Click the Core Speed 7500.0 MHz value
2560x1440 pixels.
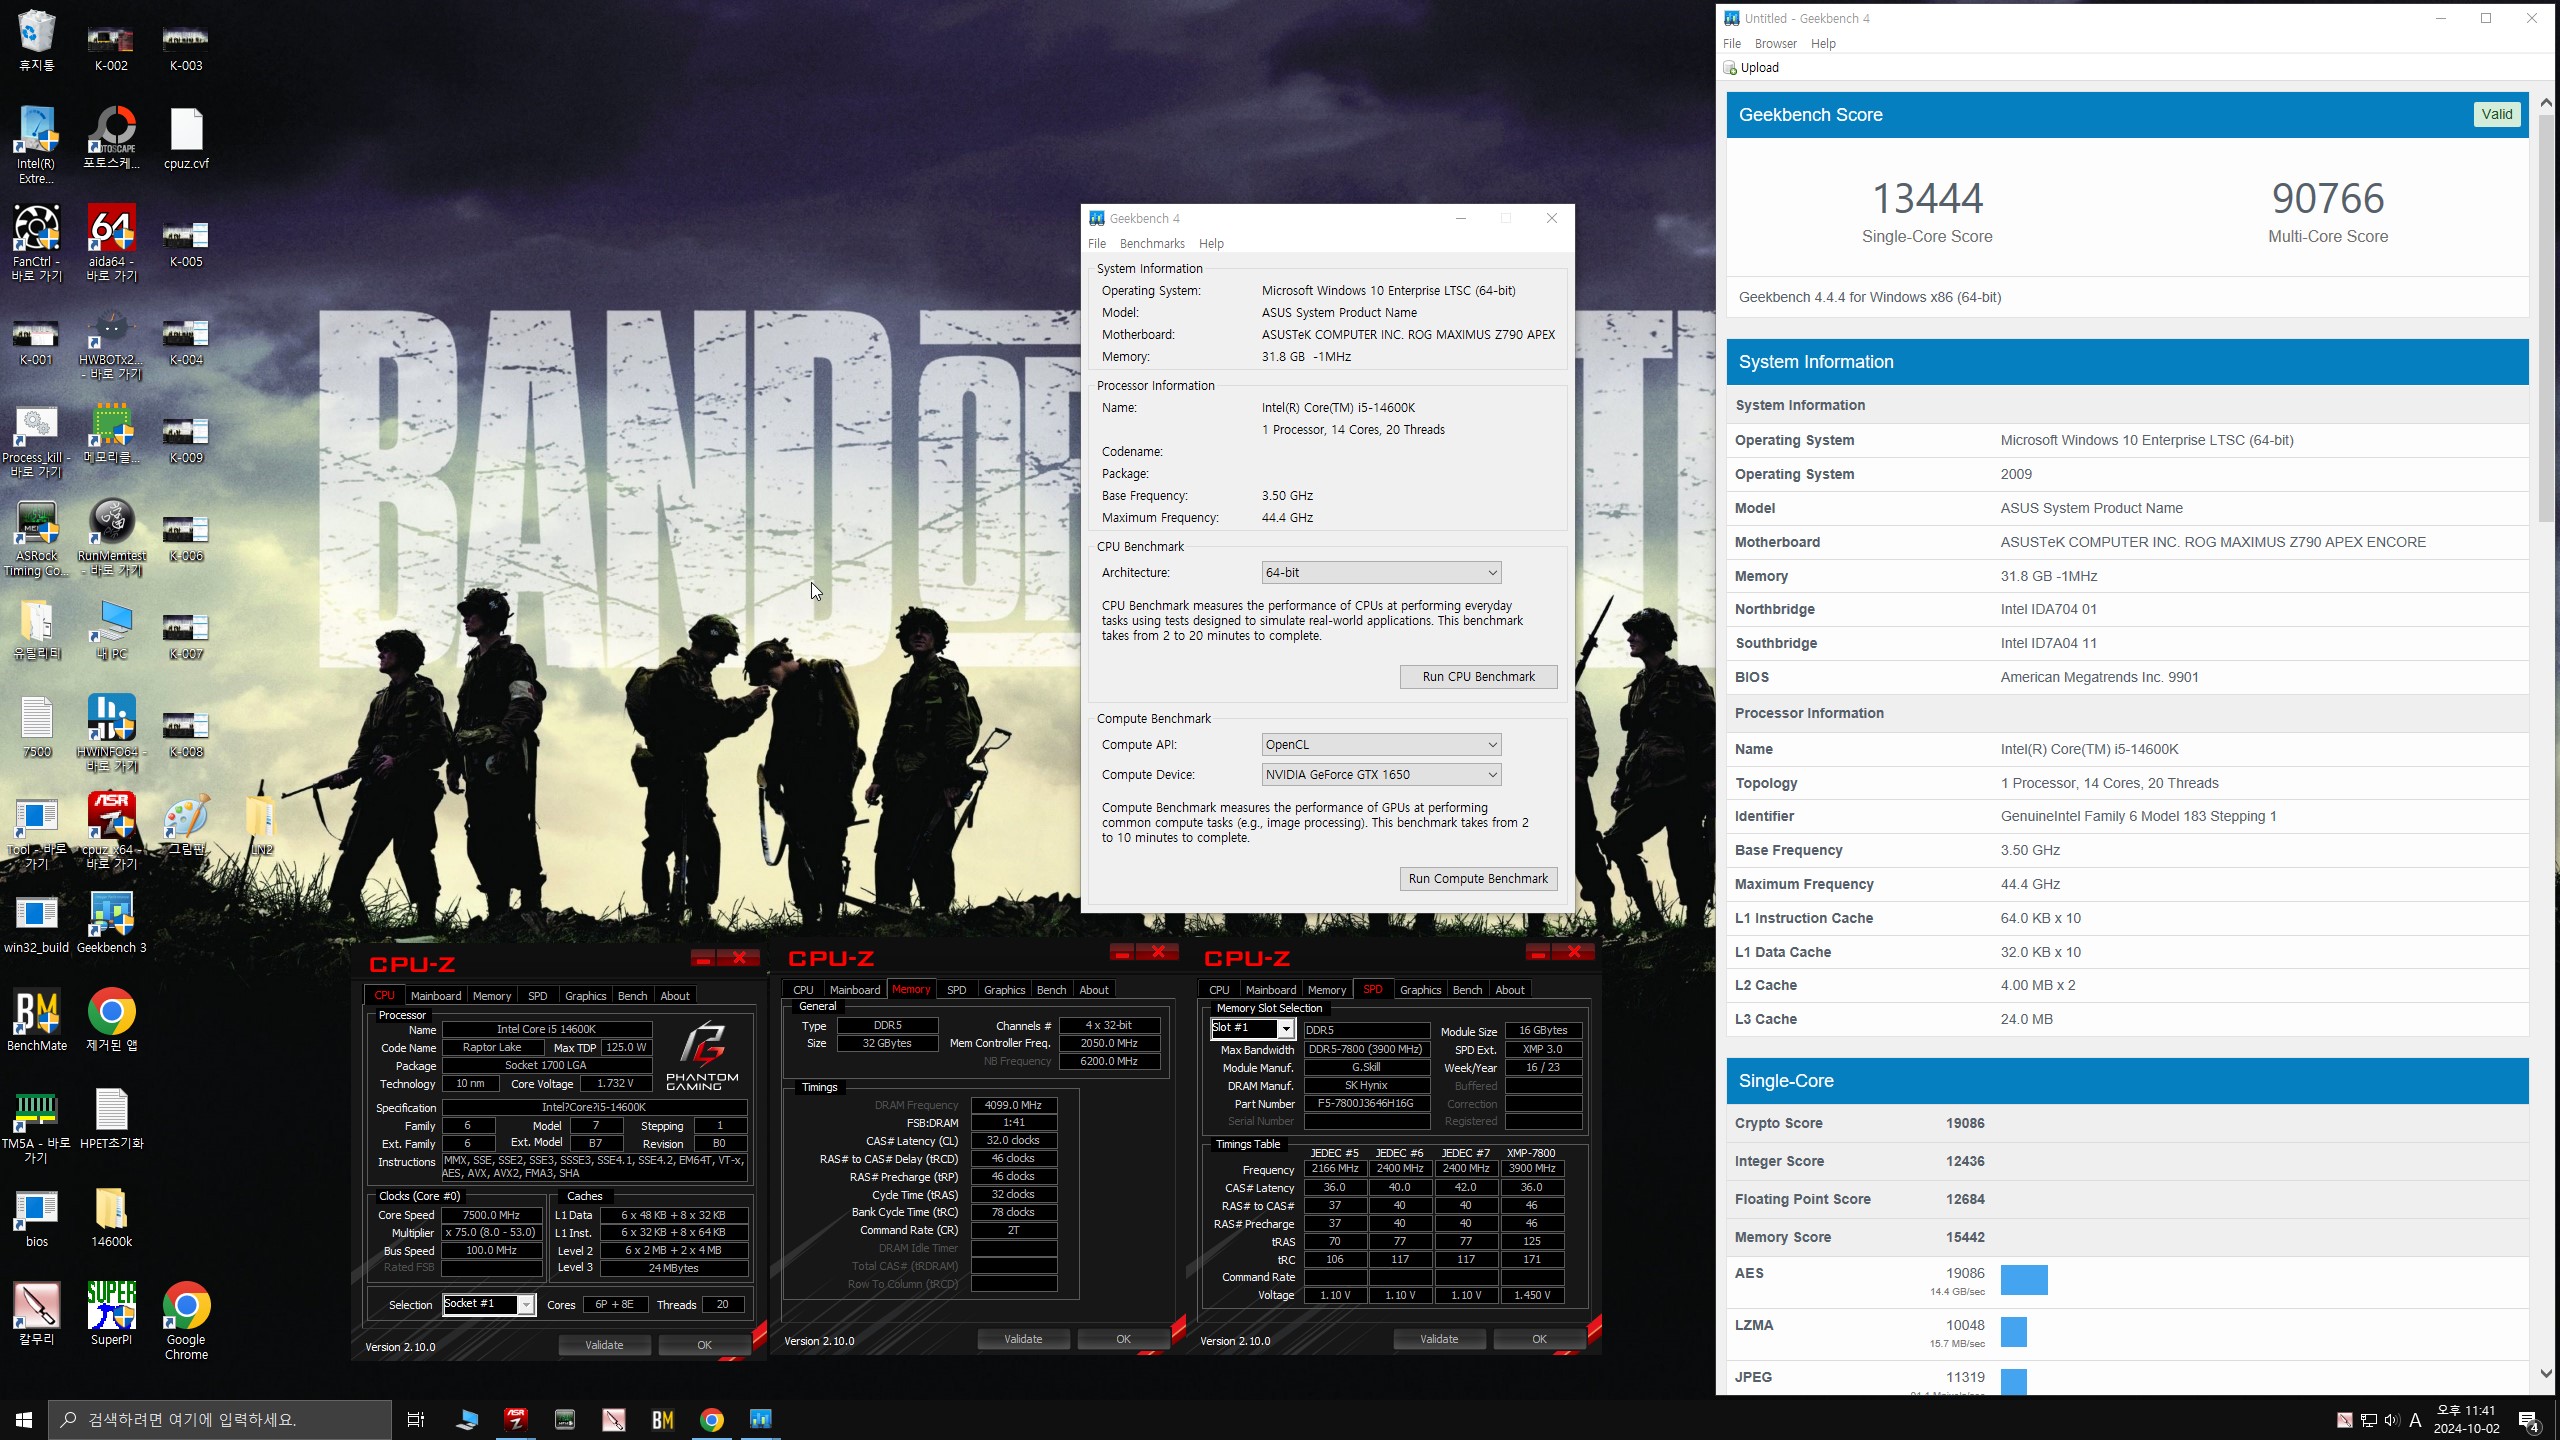tap(491, 1215)
